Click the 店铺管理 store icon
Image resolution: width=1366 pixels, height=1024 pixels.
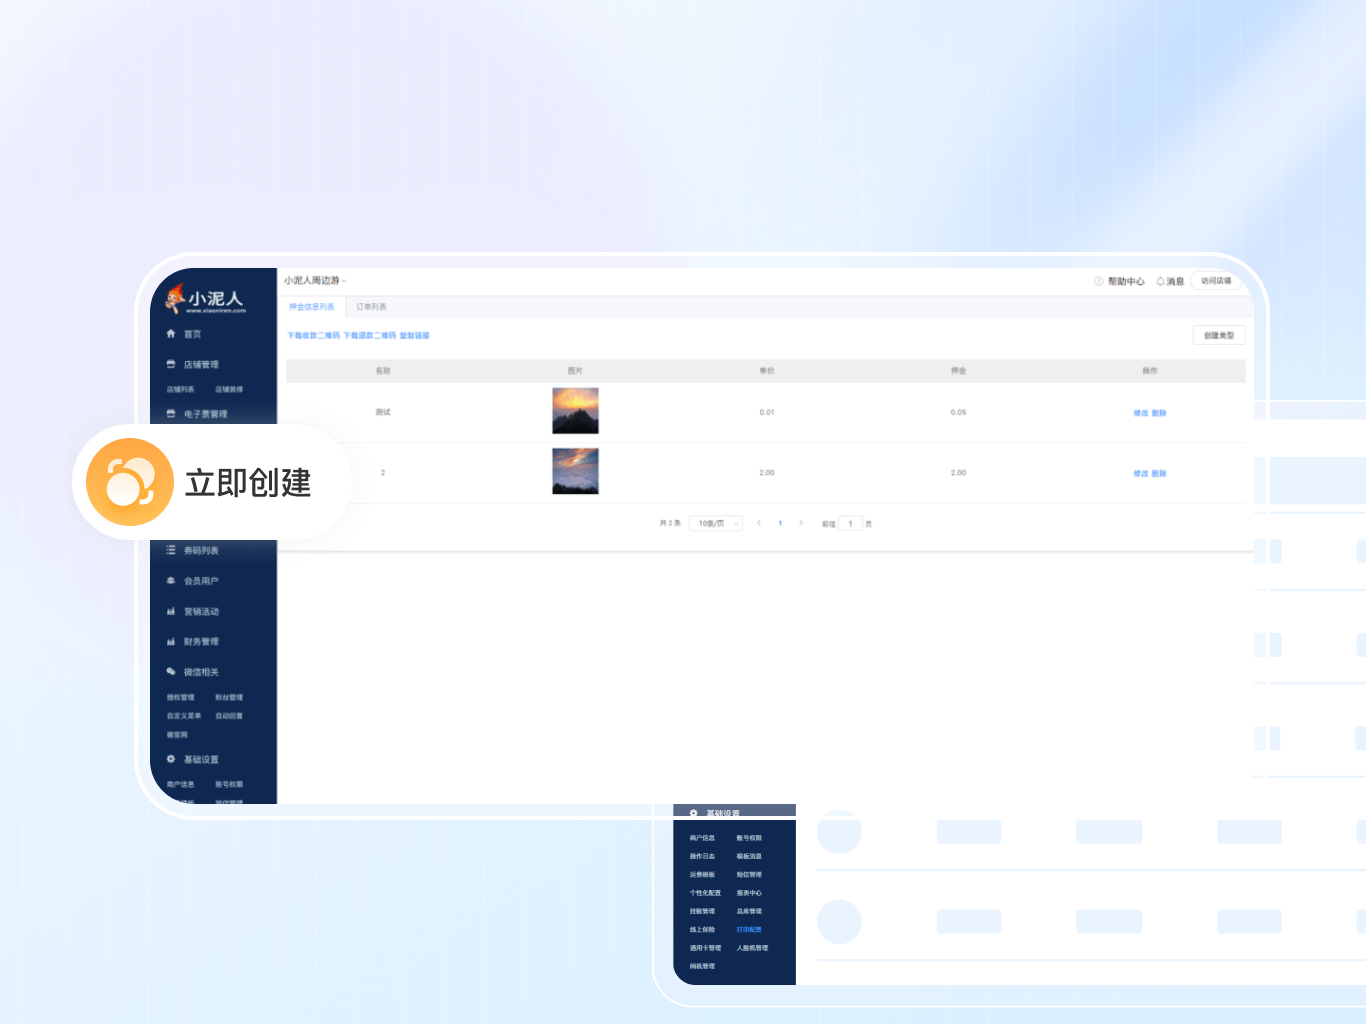point(171,365)
